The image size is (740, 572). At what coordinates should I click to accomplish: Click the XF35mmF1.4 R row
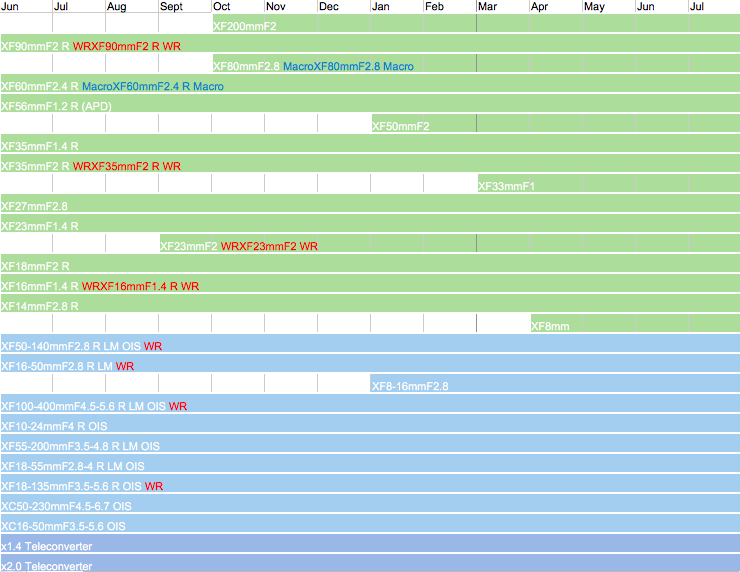tap(370, 143)
